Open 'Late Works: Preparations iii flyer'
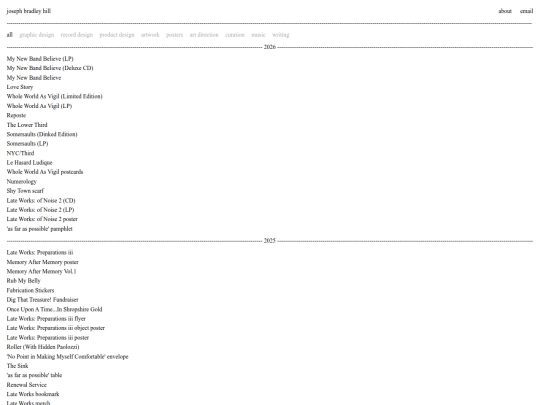Image resolution: width=540 pixels, height=405 pixels. point(46,318)
